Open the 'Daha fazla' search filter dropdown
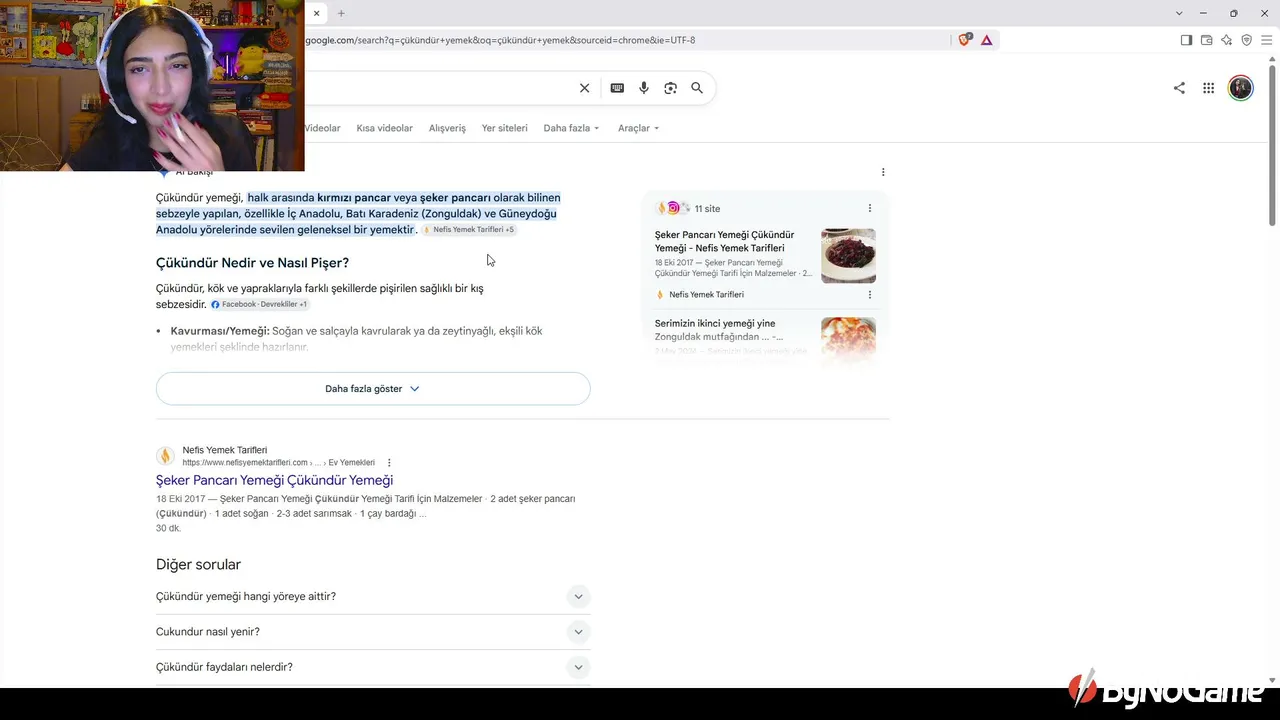Image resolution: width=1280 pixels, height=720 pixels. 571,128
